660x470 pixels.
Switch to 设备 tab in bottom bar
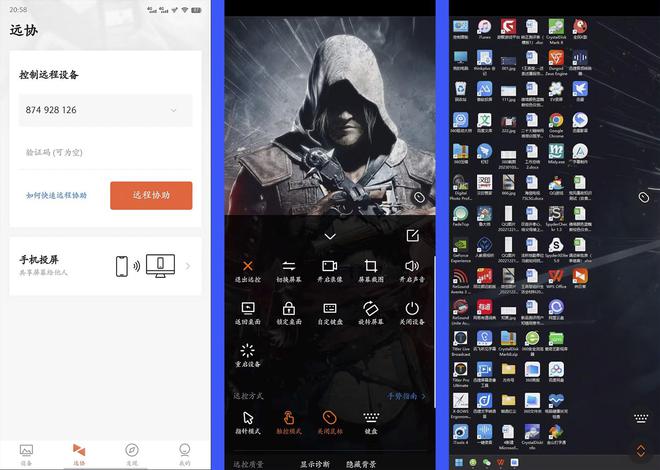click(x=26, y=455)
